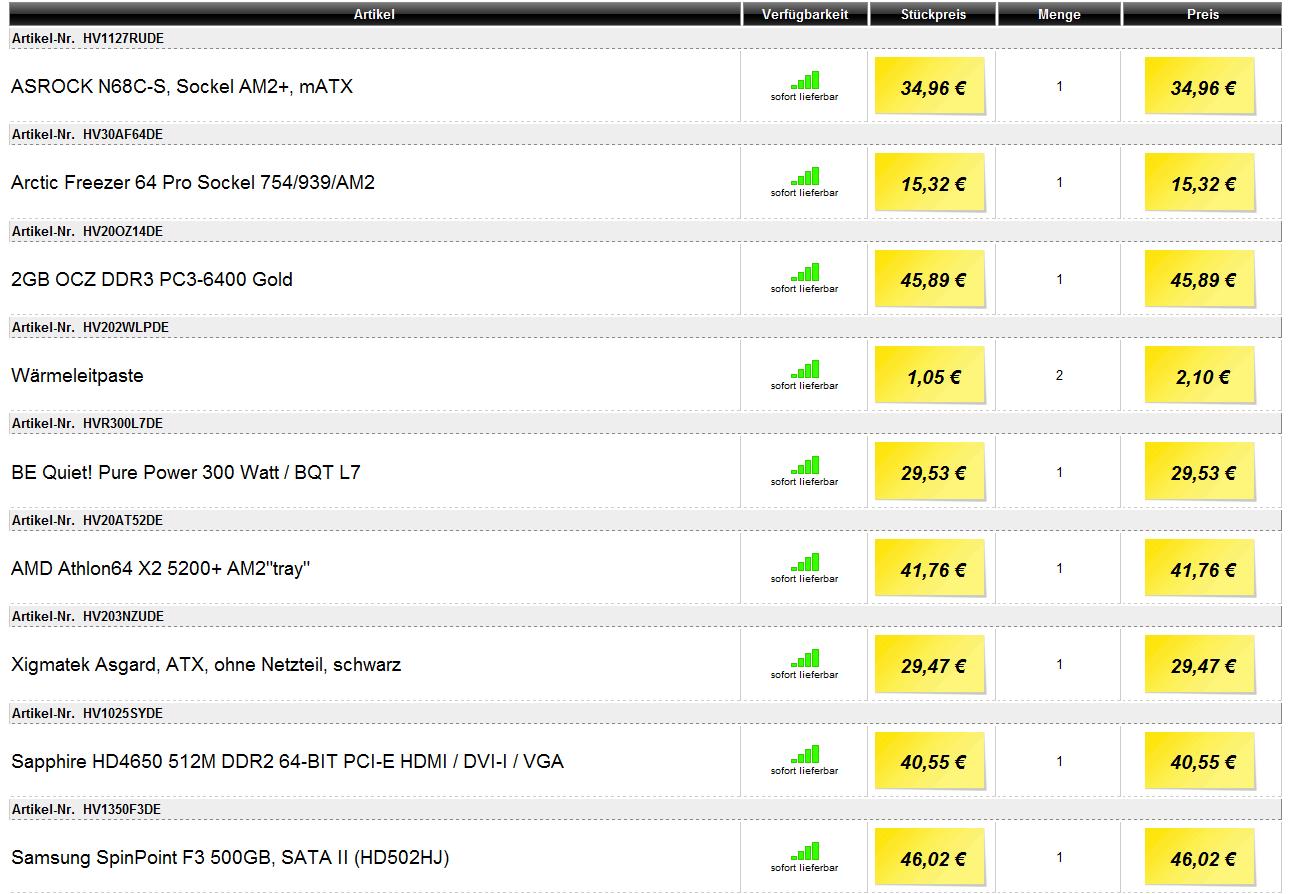Click the 40,55 € value under Stückpreis
1289x894 pixels.
click(933, 763)
